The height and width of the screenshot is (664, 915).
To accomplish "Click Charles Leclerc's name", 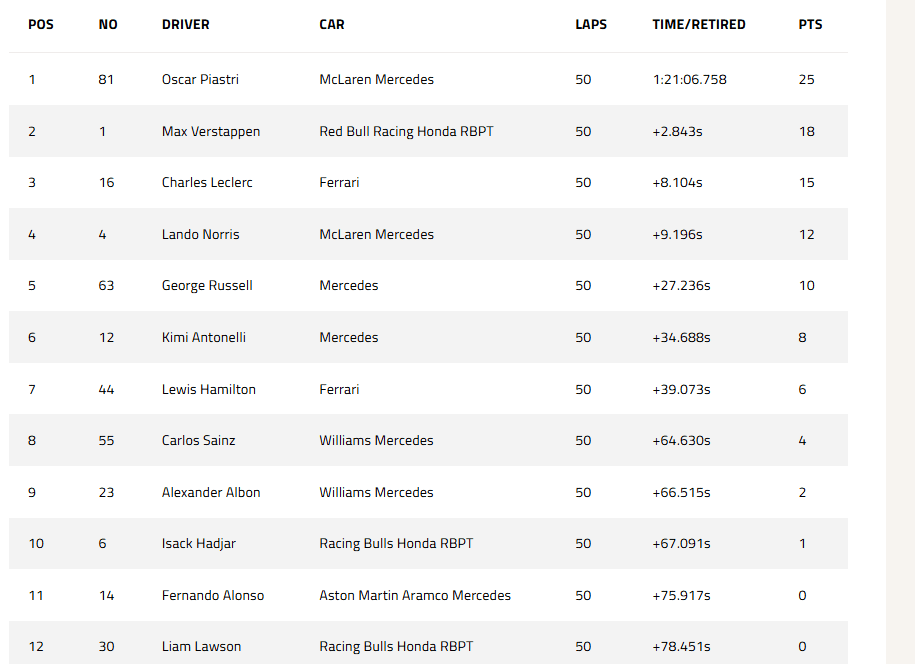I will (207, 183).
